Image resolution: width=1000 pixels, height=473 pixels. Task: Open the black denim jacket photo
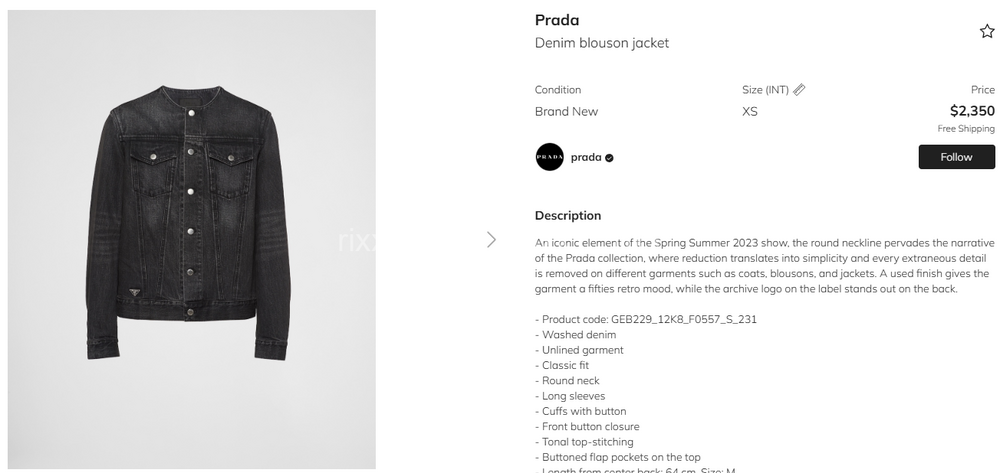[192, 240]
